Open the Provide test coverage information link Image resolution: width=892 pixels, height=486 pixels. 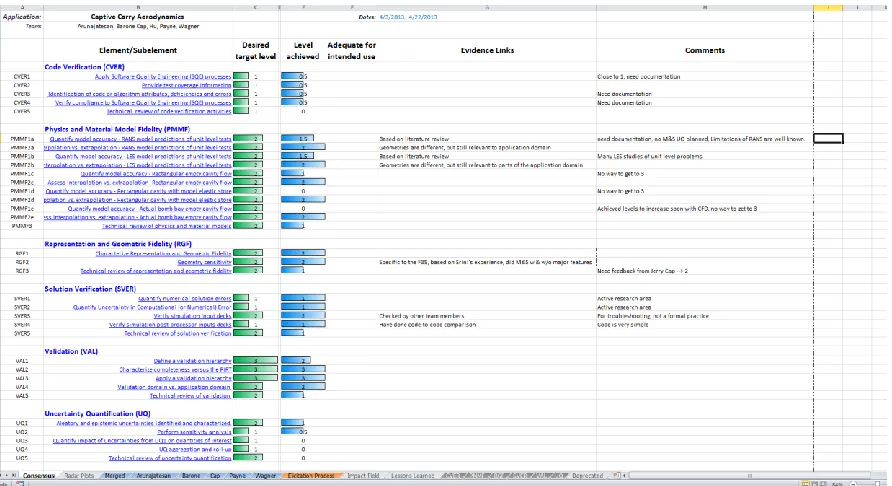coord(187,85)
